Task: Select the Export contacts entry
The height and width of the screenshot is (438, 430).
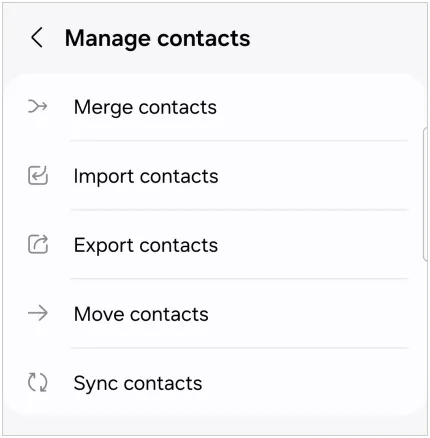Action: pos(215,245)
